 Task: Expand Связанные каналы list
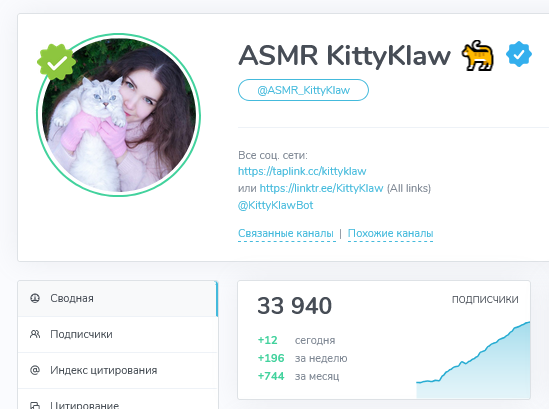(286, 233)
